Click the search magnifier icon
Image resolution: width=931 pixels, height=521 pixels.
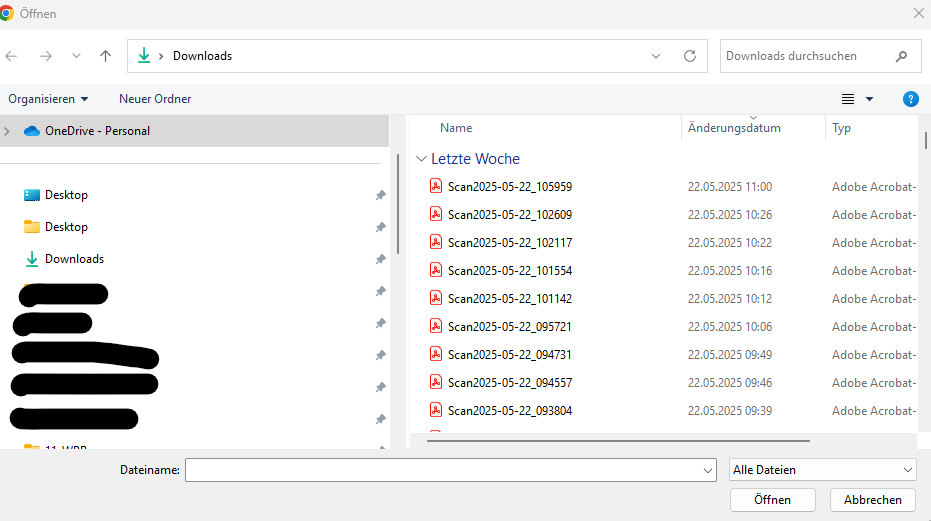901,56
